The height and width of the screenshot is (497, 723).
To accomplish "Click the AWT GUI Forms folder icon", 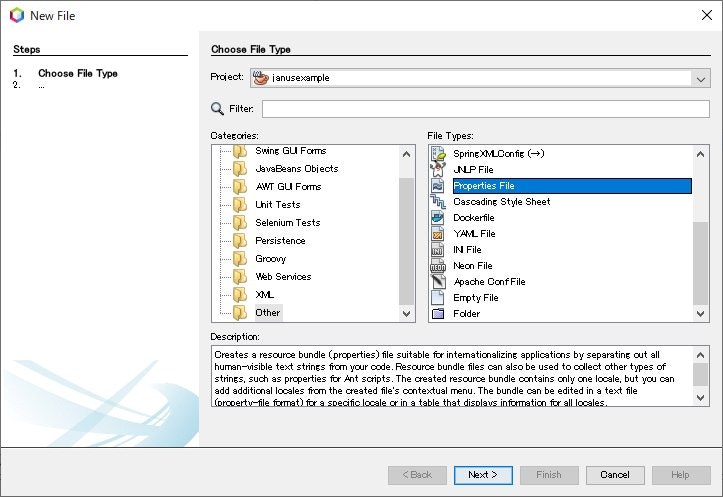I will (240, 187).
